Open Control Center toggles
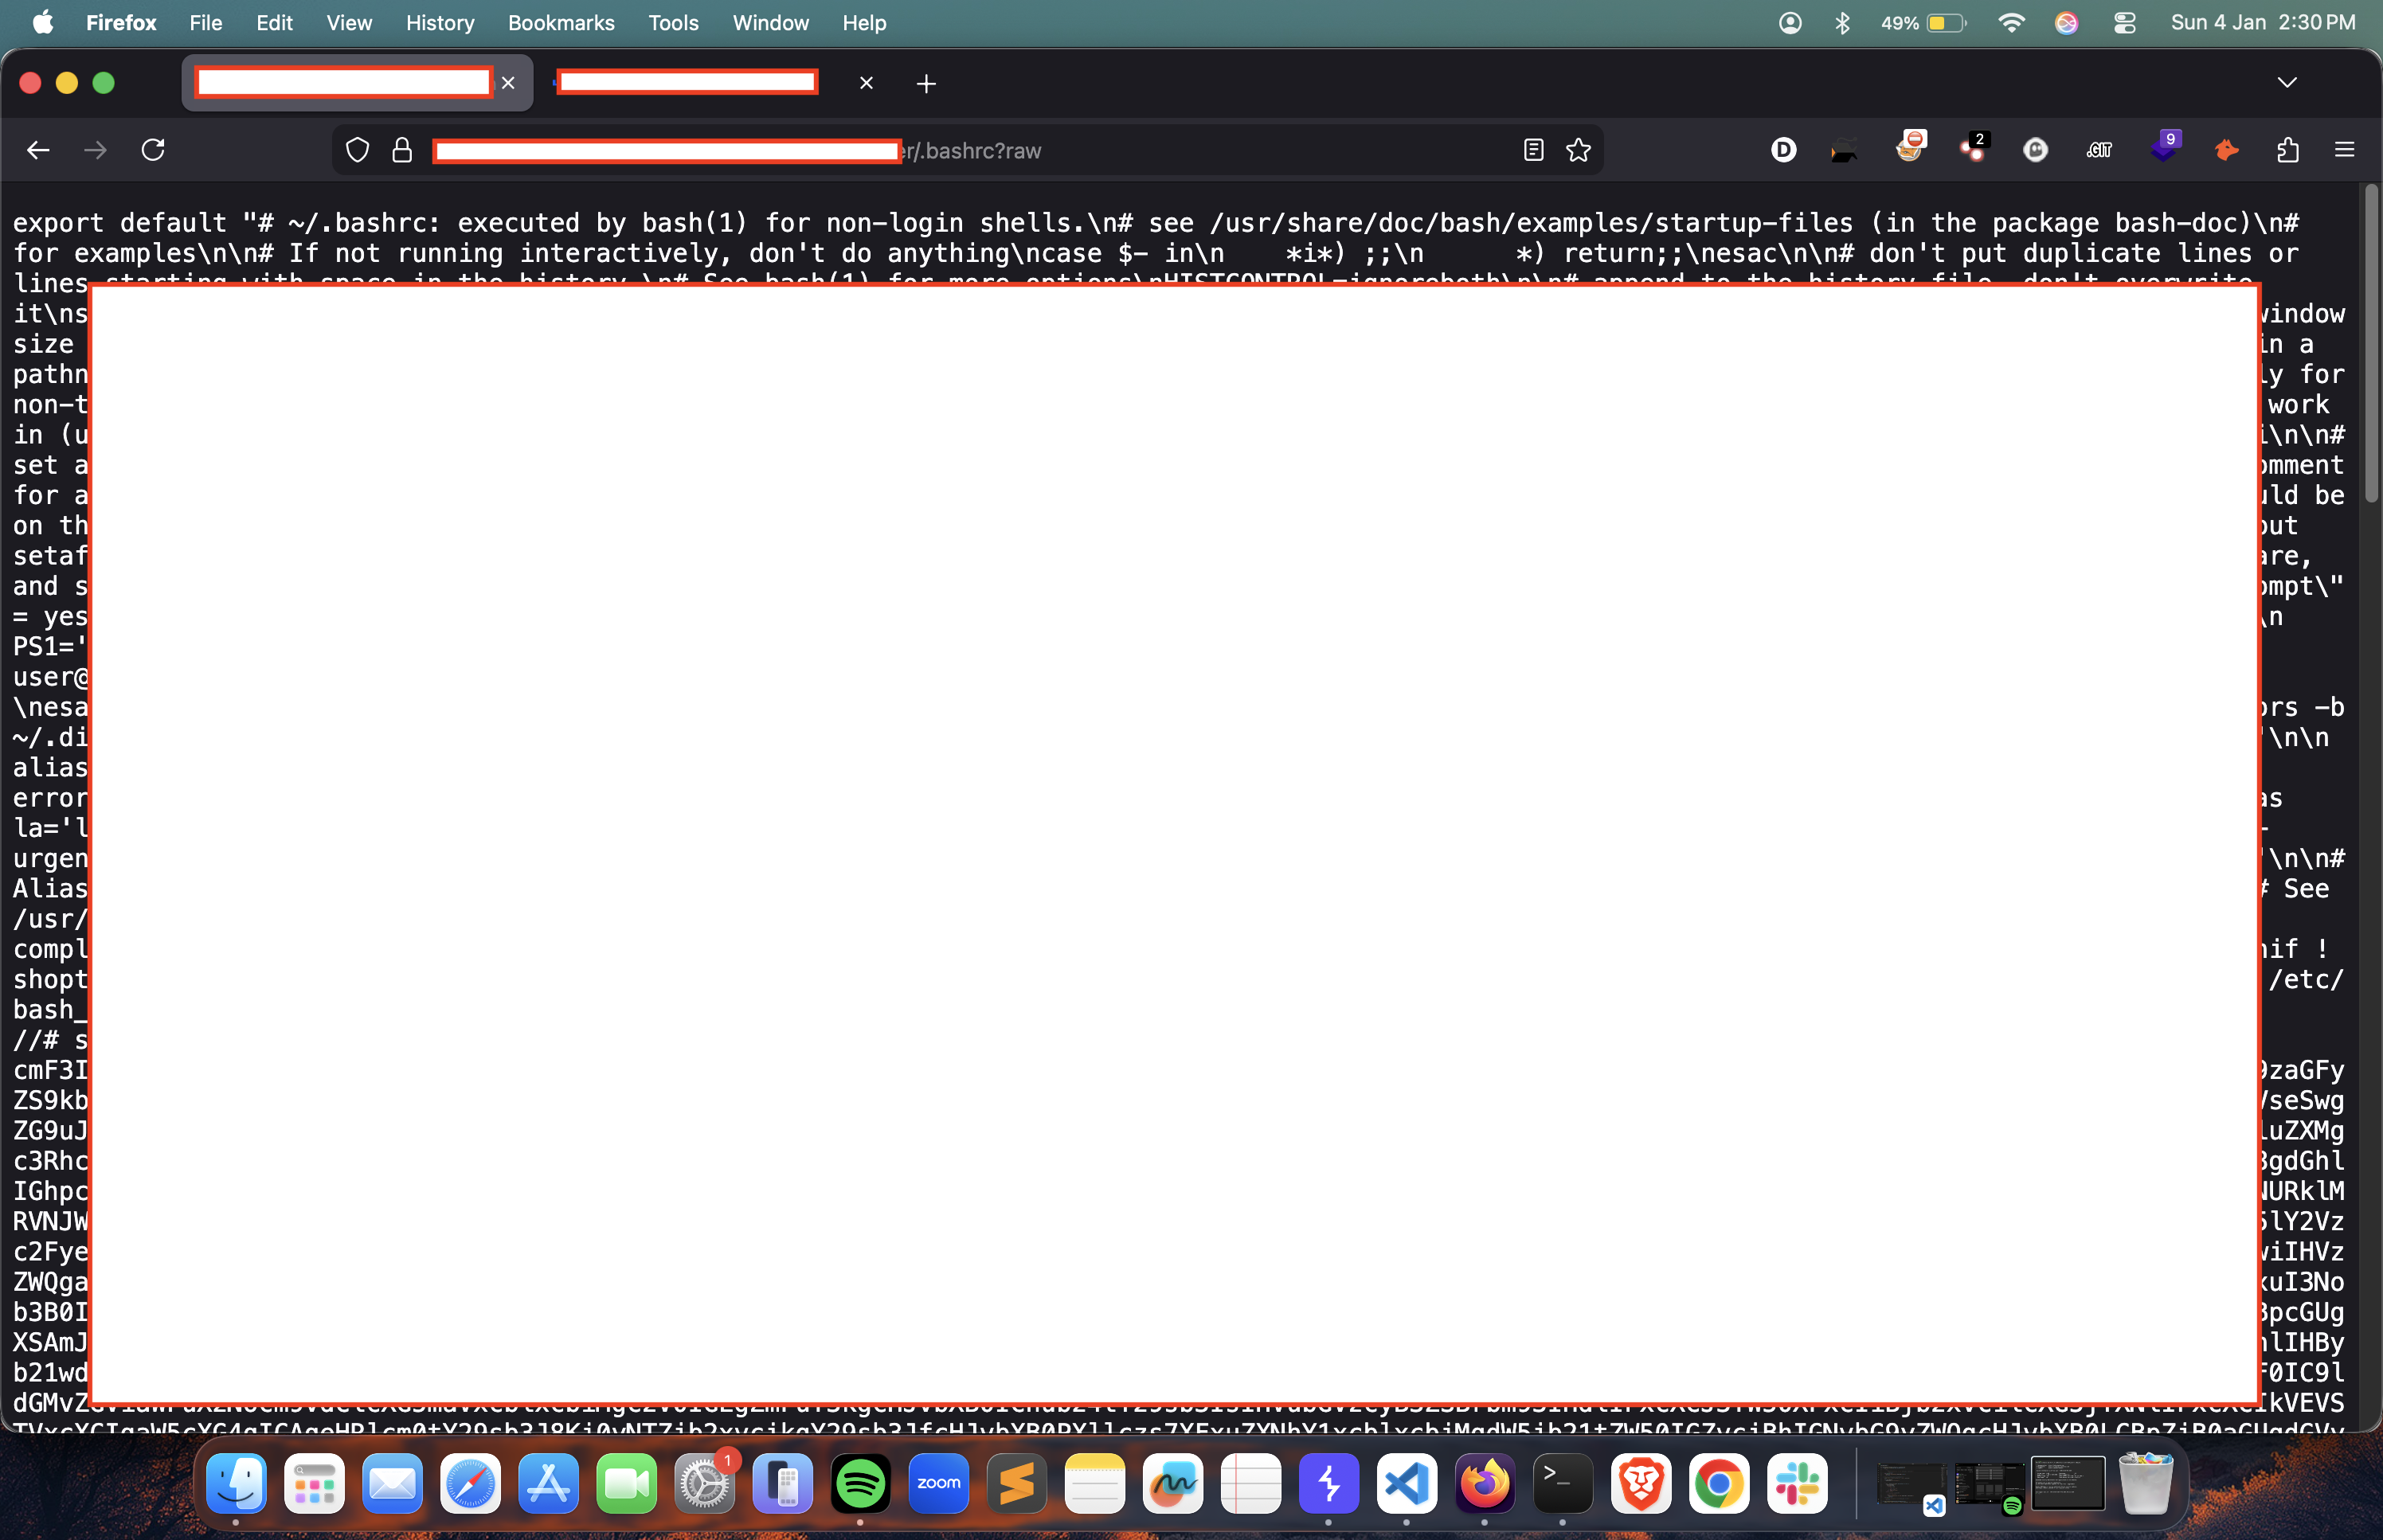This screenshot has width=2383, height=1540. point(2125,22)
